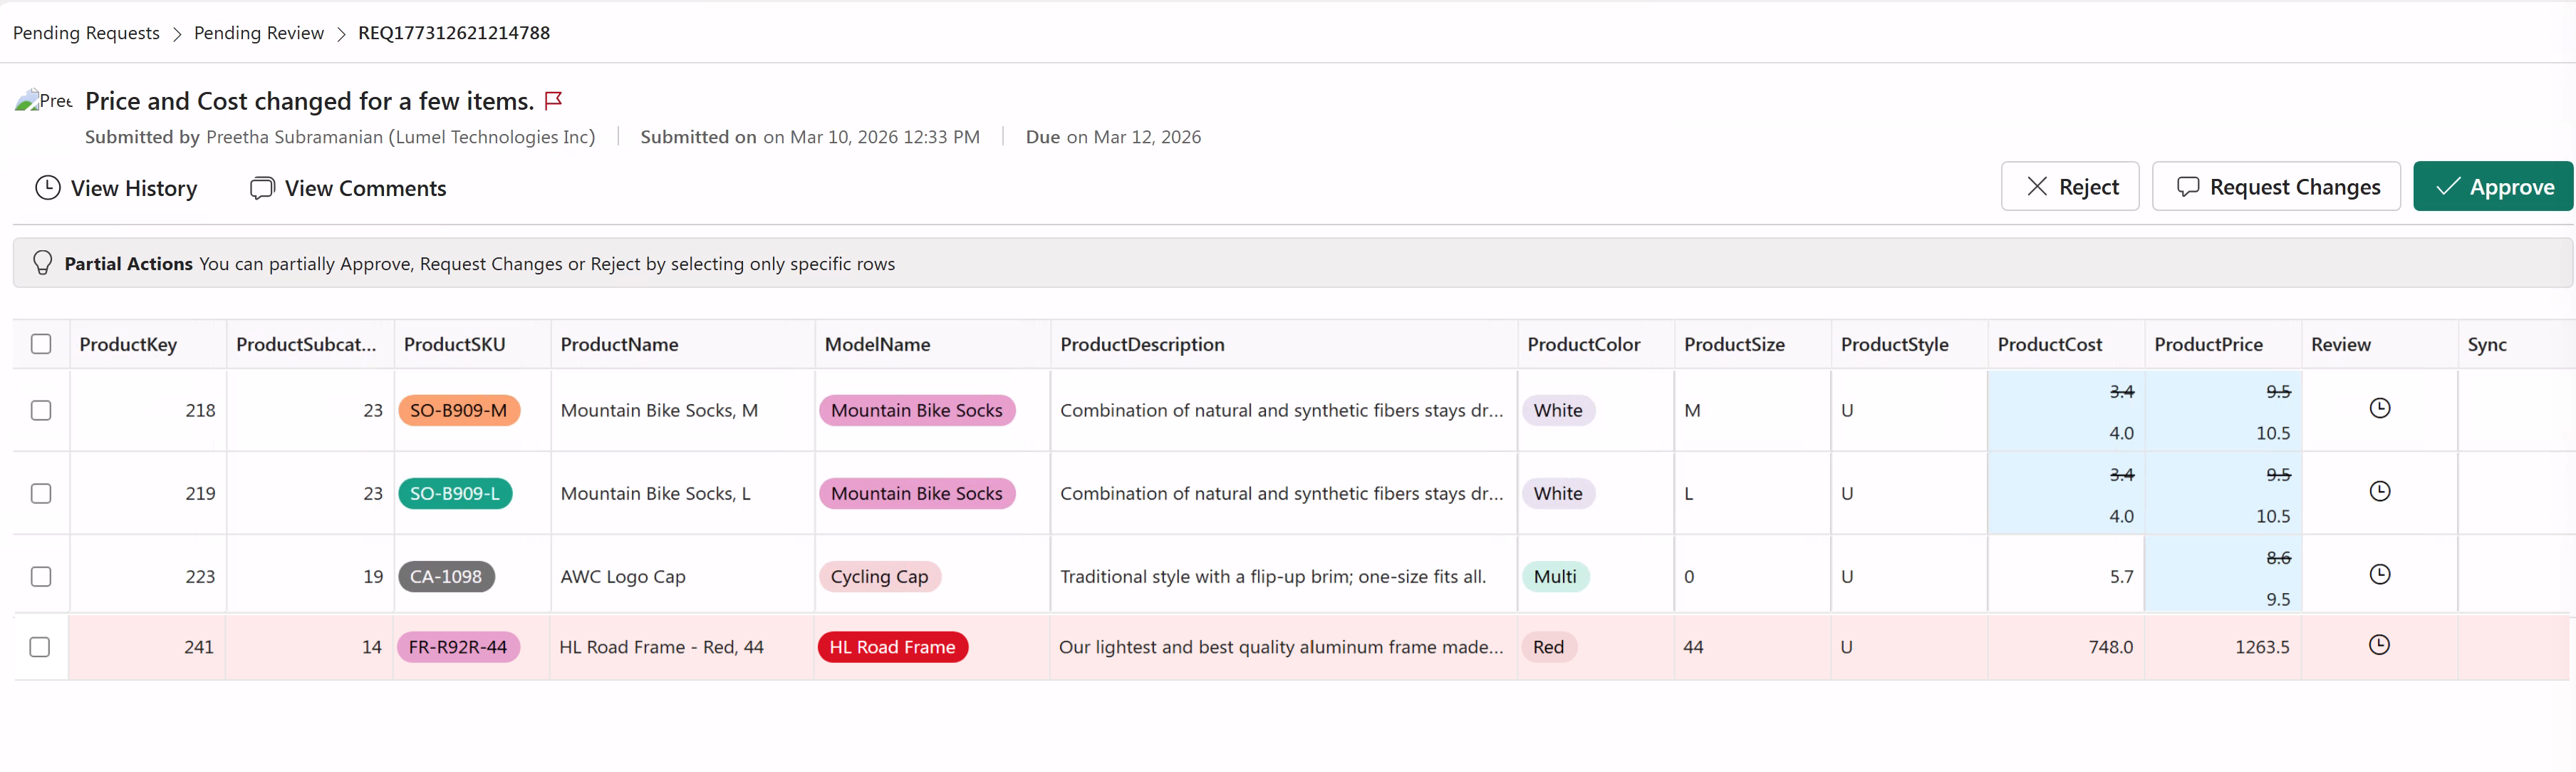Click review clock icon for product 219

pos(2379,491)
